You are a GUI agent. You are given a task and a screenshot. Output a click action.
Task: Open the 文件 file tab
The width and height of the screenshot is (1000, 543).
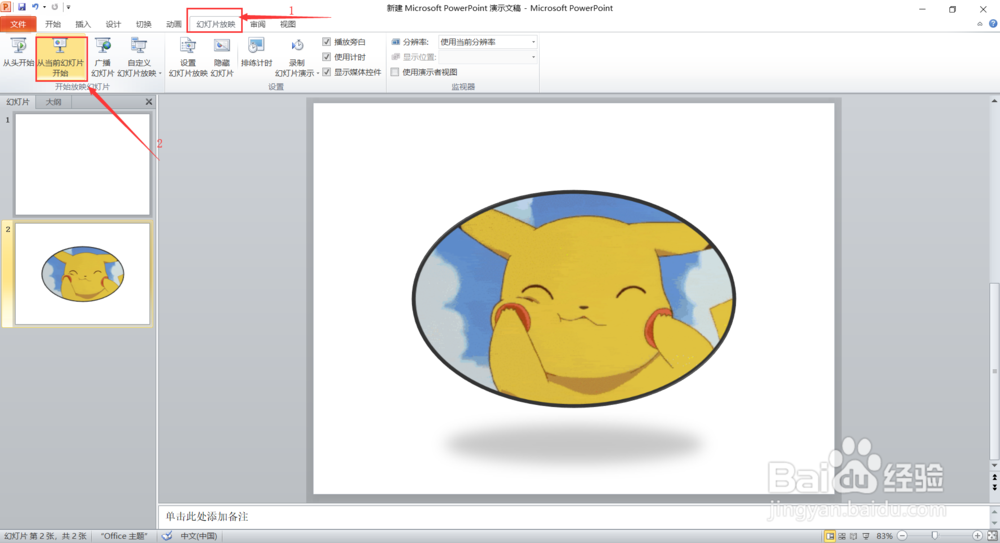(18, 24)
